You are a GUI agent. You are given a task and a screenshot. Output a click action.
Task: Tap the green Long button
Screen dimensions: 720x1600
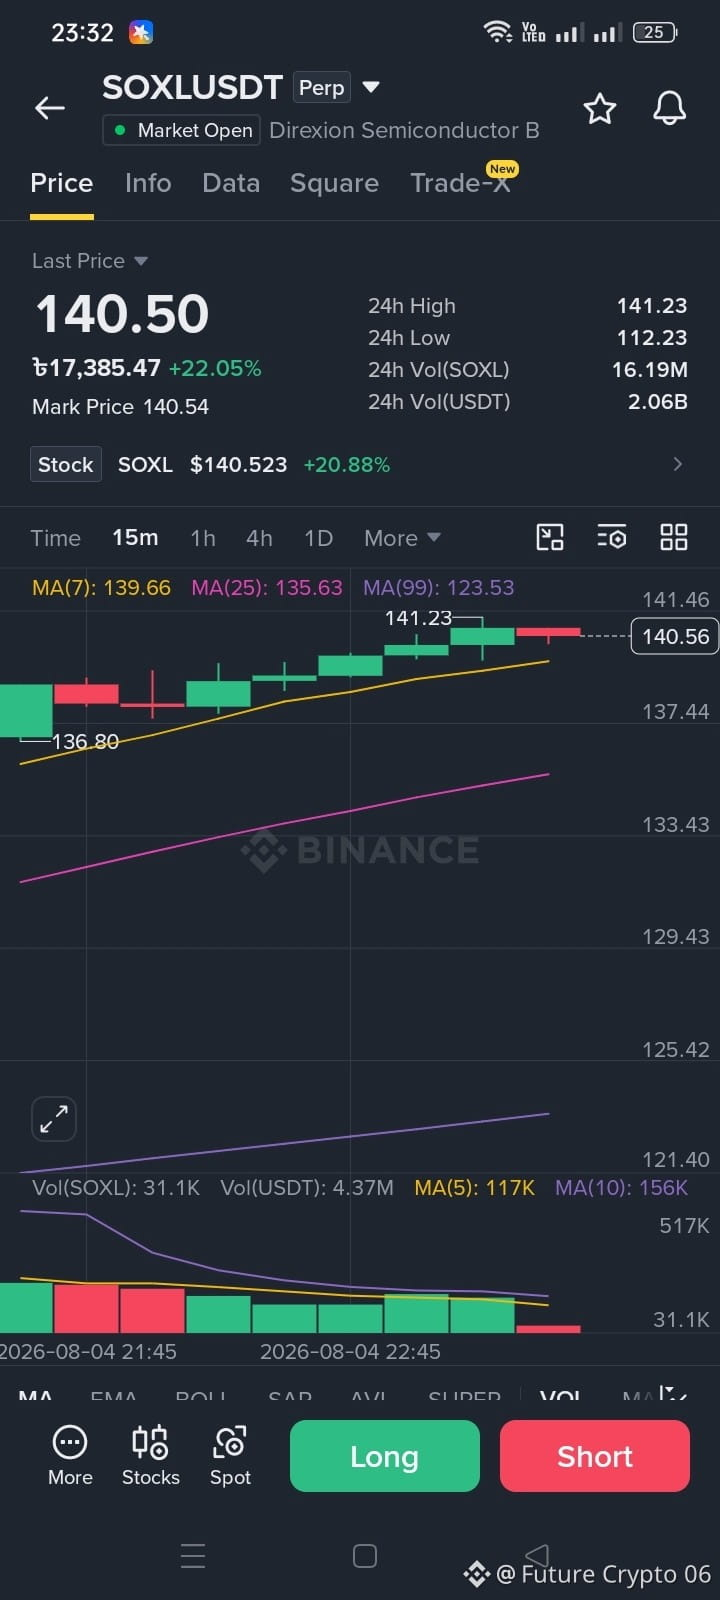point(385,1456)
